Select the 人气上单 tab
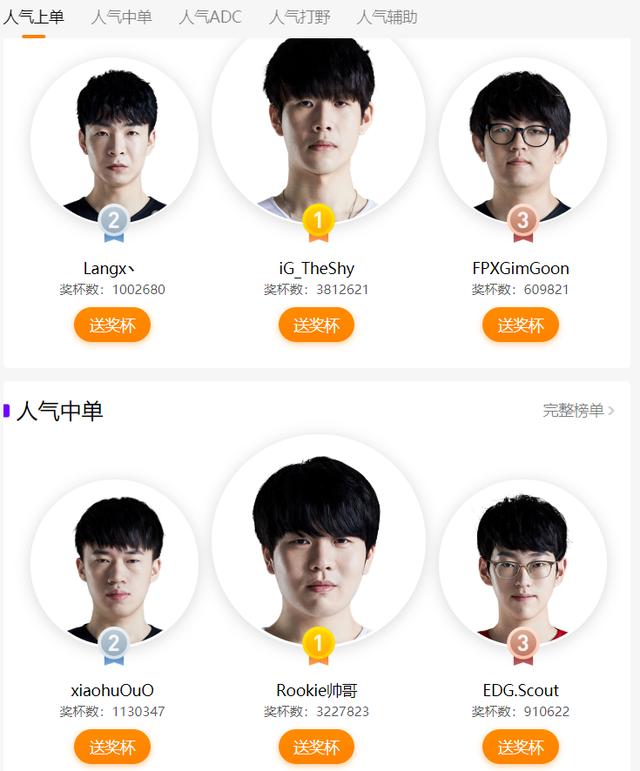The width and height of the screenshot is (640, 771). click(33, 17)
